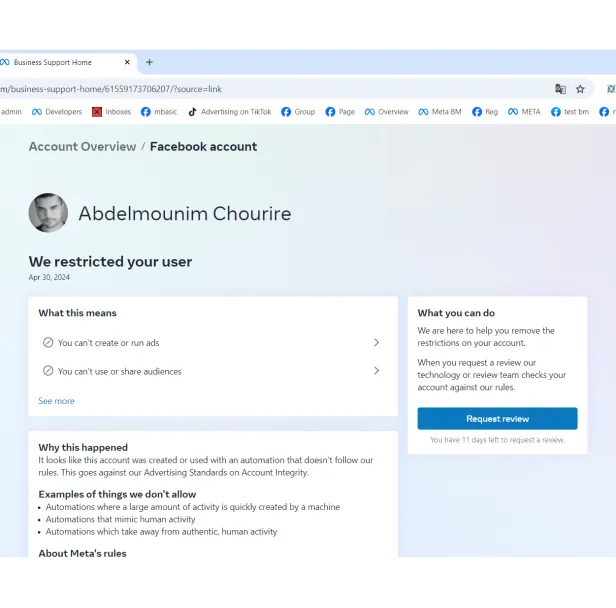Open the Advertising on TikTok bookmark
This screenshot has height=608, width=616.
(x=229, y=112)
